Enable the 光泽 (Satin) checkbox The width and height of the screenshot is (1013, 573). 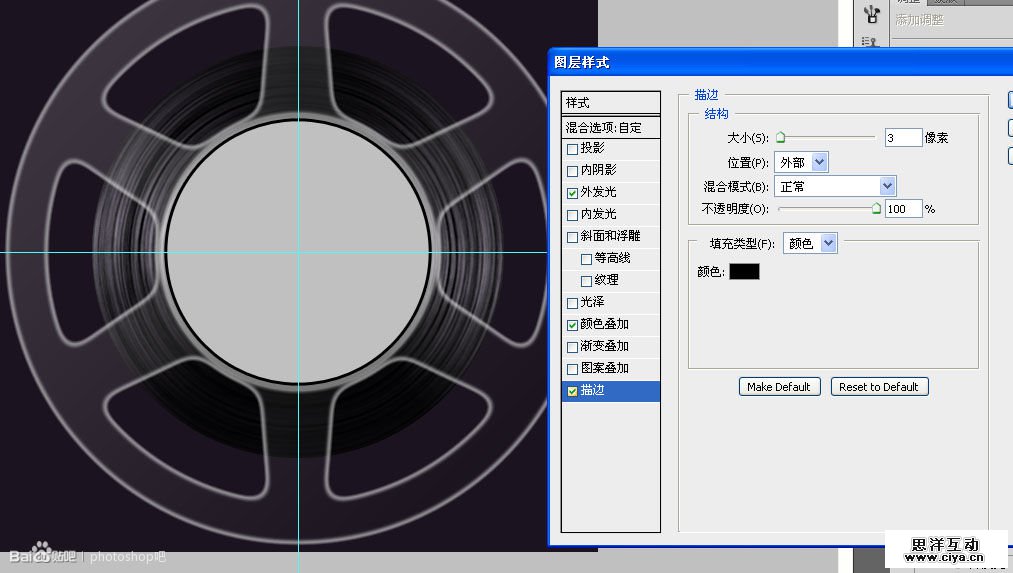point(572,303)
